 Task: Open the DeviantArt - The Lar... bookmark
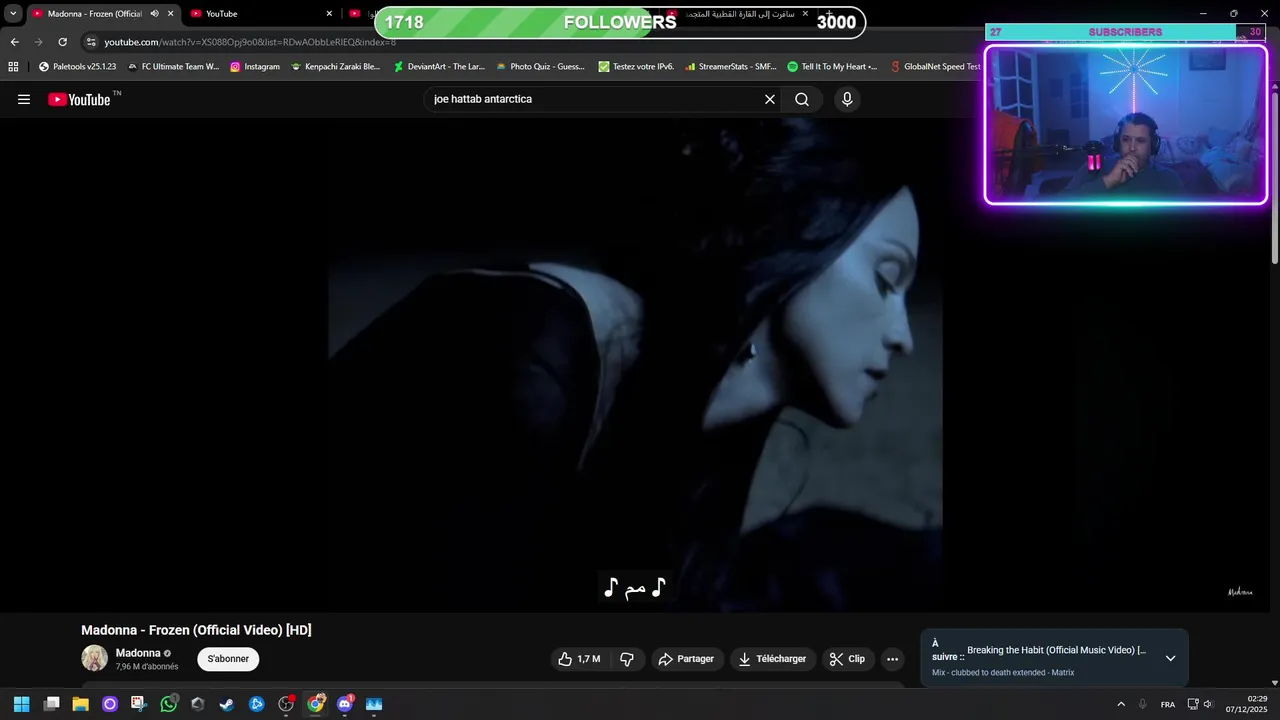[x=439, y=67]
